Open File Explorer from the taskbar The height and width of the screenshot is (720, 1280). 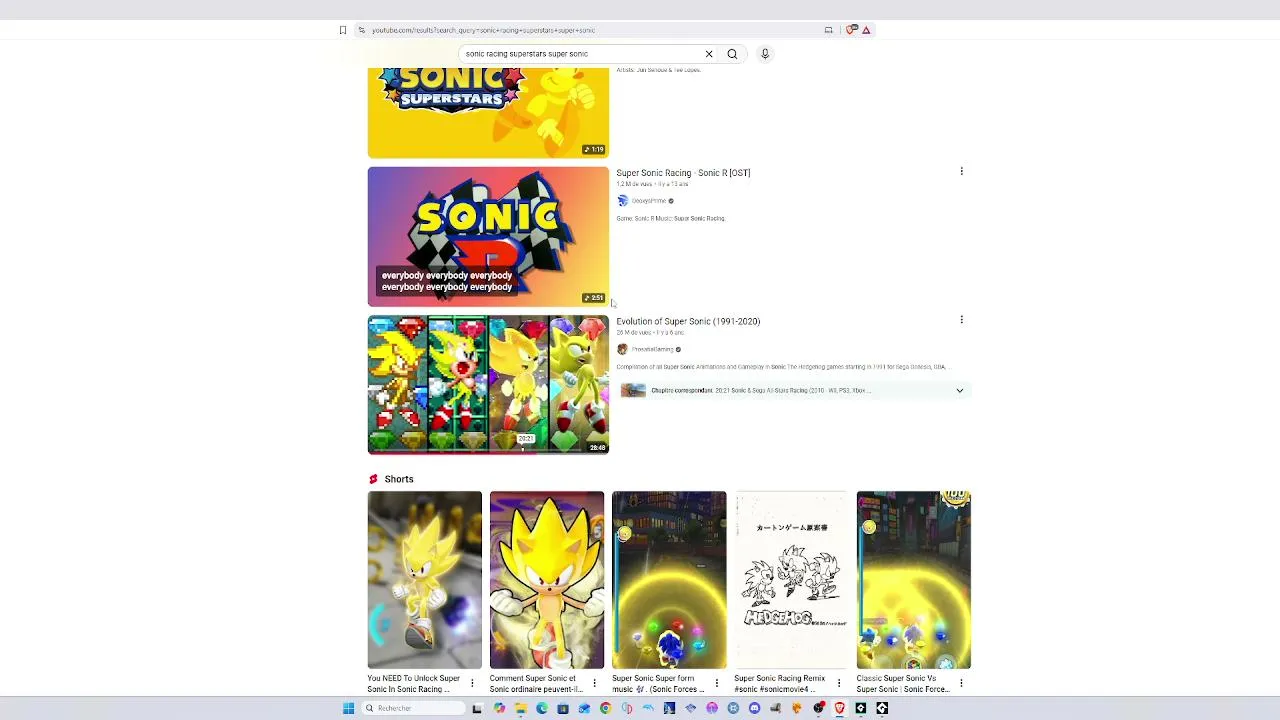point(520,708)
